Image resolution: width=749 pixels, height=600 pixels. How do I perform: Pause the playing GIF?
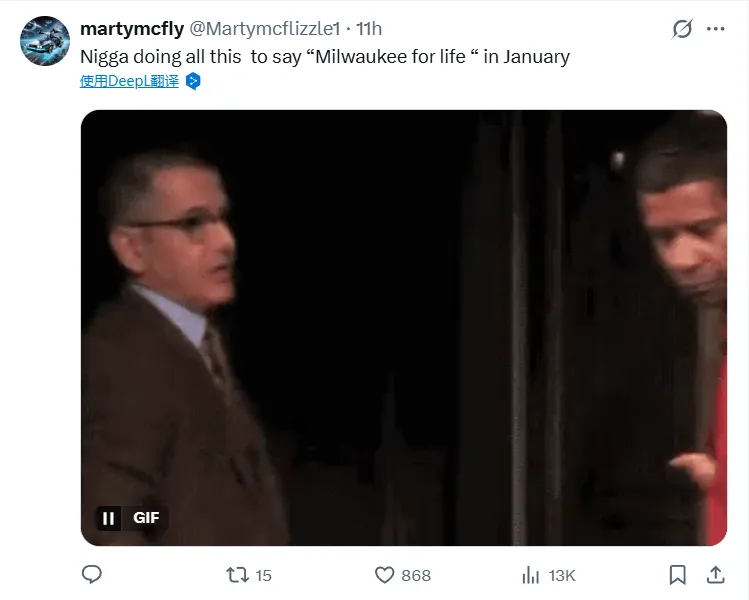click(x=109, y=518)
